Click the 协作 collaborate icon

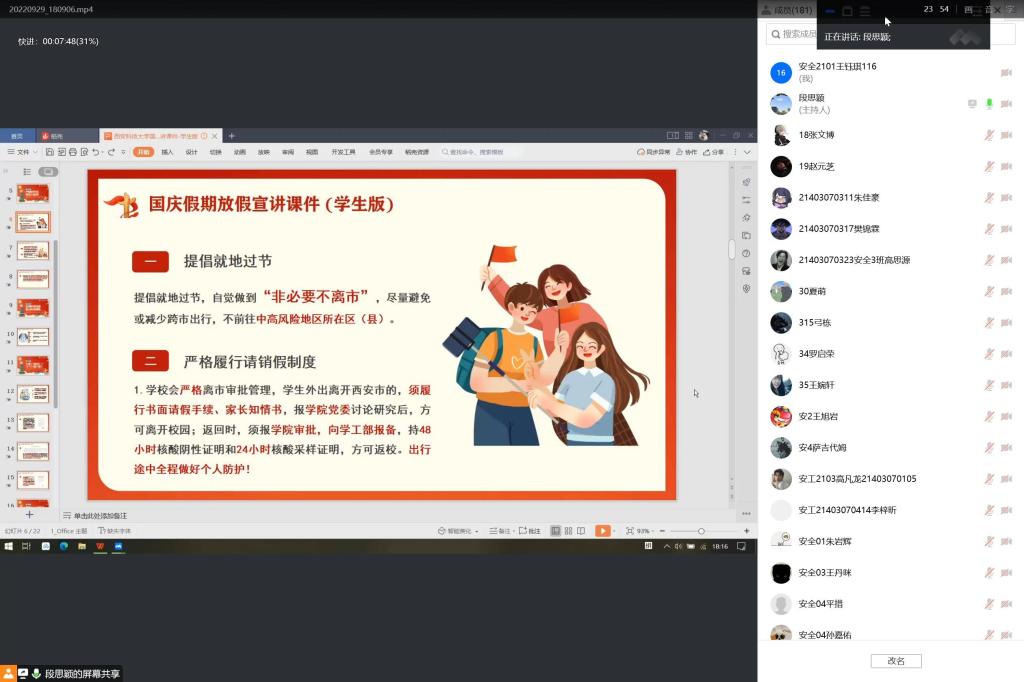[x=686, y=152]
